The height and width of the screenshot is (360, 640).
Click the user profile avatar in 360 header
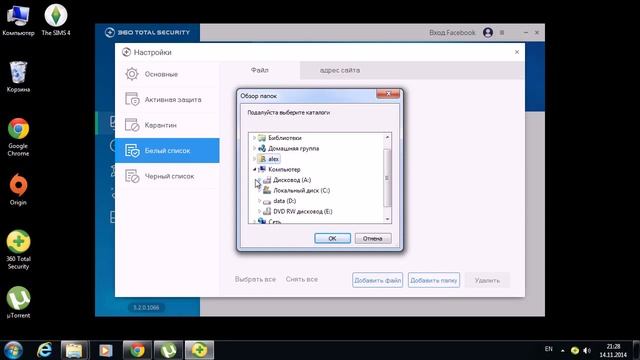click(x=488, y=32)
